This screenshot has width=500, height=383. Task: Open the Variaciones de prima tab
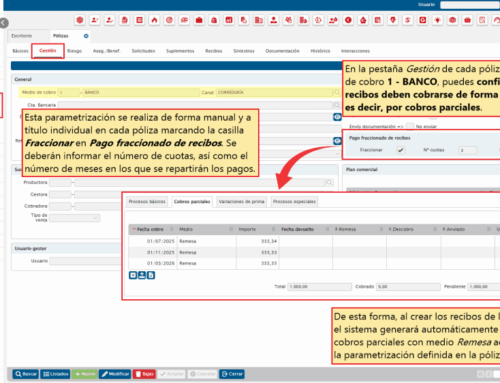[x=241, y=202]
